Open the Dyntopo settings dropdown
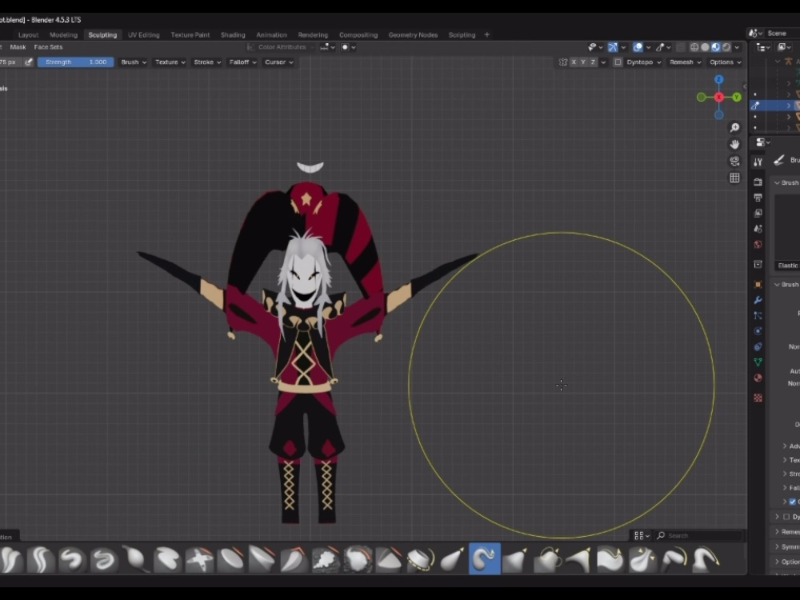This screenshot has height=600, width=800. (x=644, y=62)
